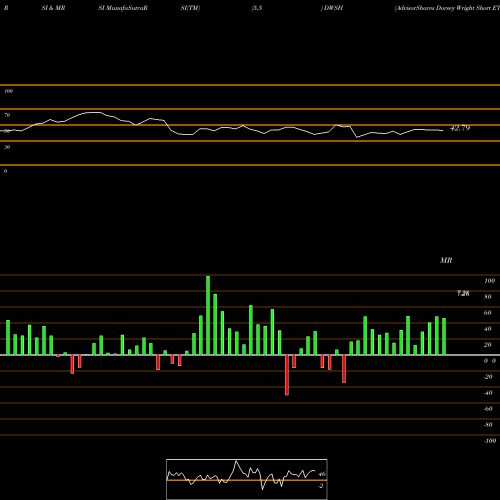Viewport: 500px width, 500px height.
Task: Click the 70 level label of the RSI panel
Action: point(7,115)
